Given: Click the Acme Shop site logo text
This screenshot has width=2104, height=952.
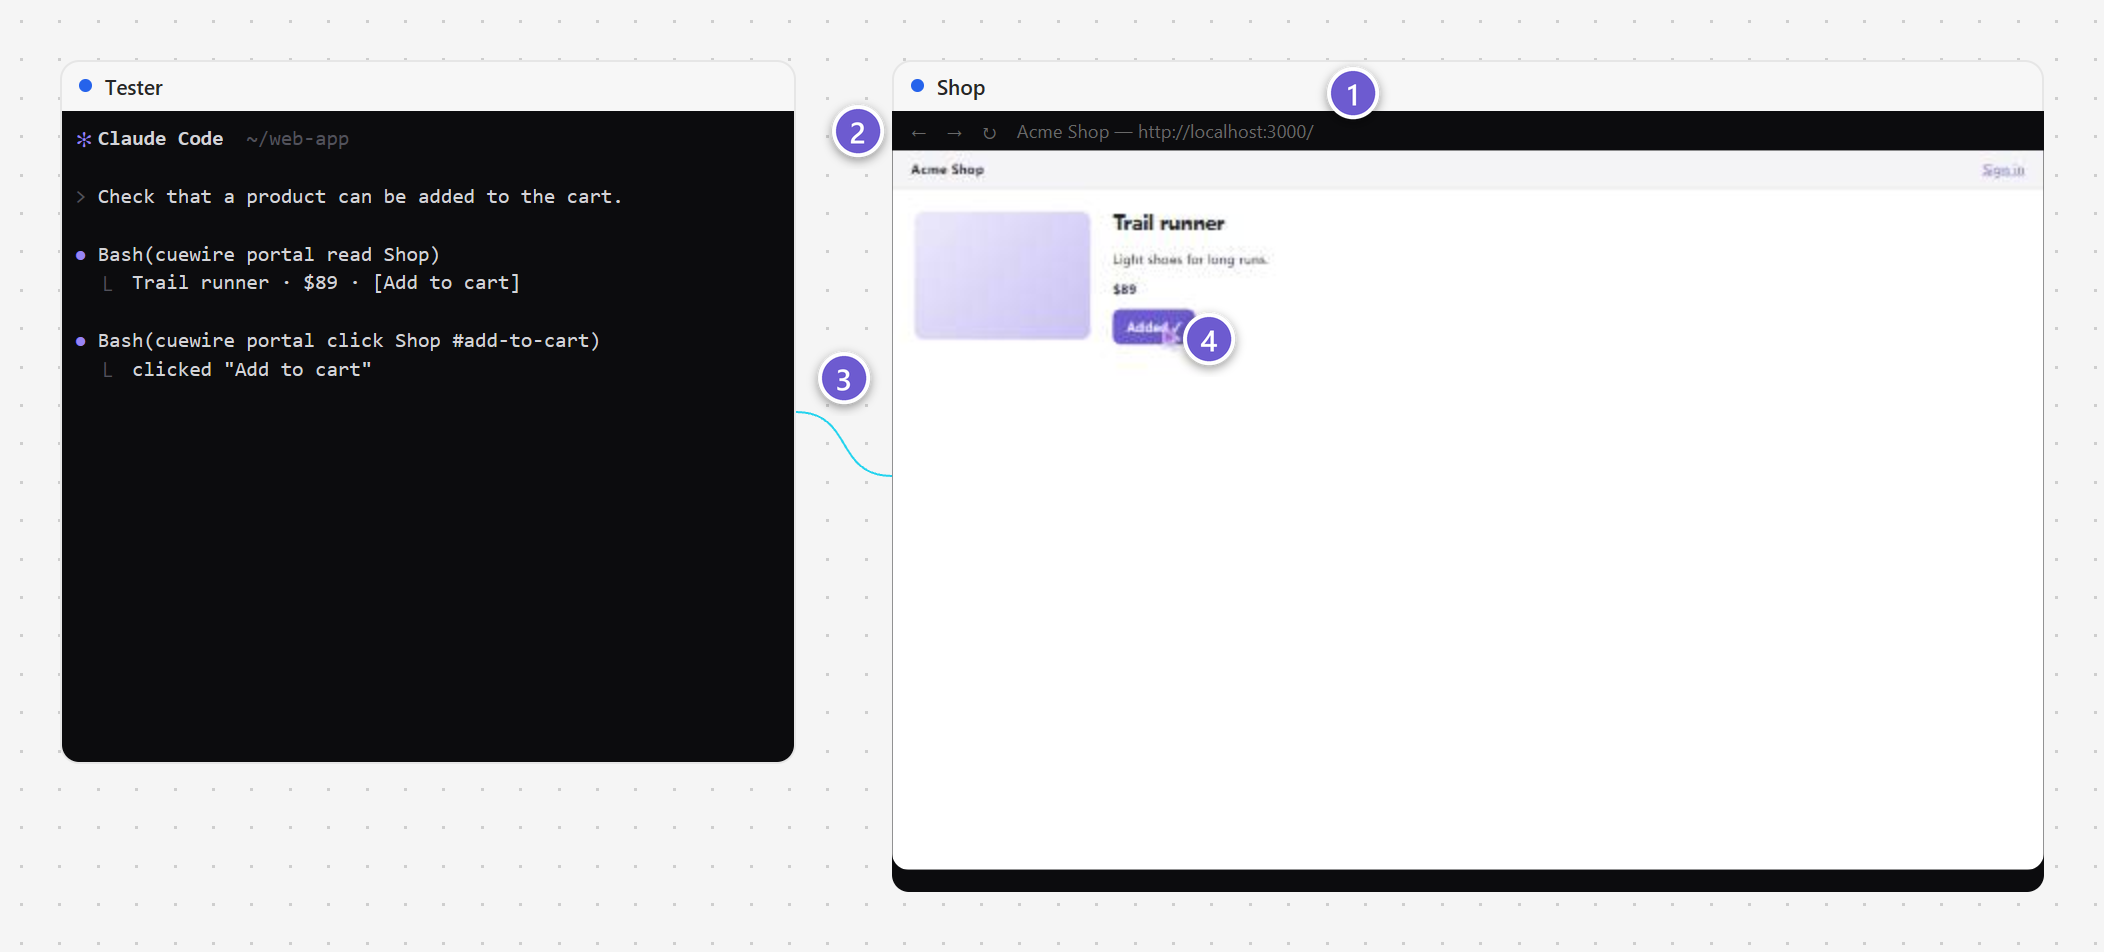Looking at the screenshot, I should [947, 170].
